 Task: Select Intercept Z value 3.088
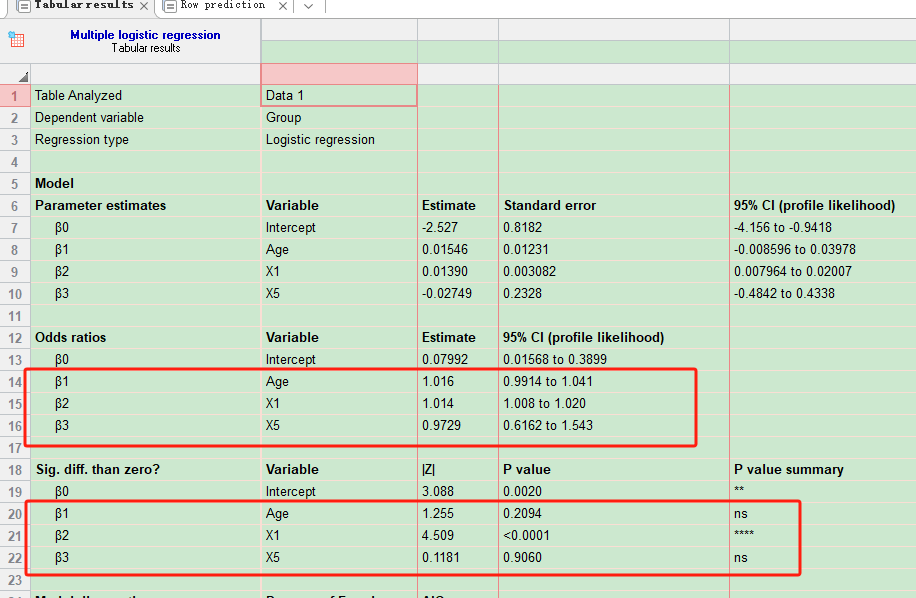point(458,492)
